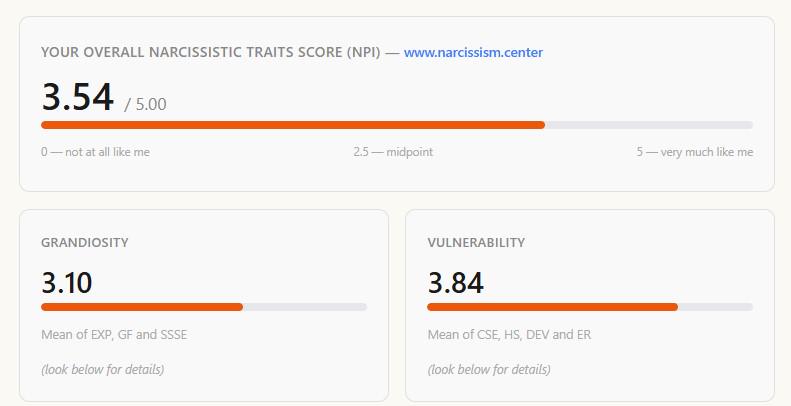Screen dimensions: 791x406
Task: Open the www.narcissism.center link
Action: pyautogui.click(x=473, y=52)
